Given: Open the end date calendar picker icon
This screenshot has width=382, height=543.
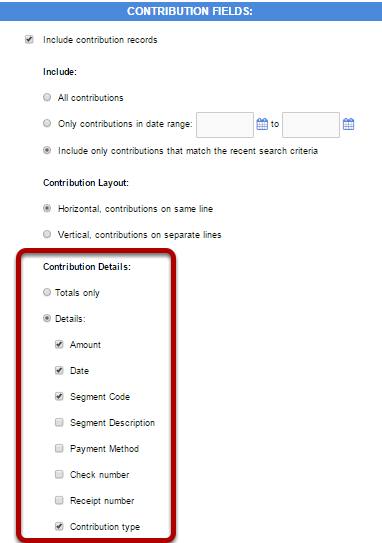Looking at the screenshot, I should (348, 124).
